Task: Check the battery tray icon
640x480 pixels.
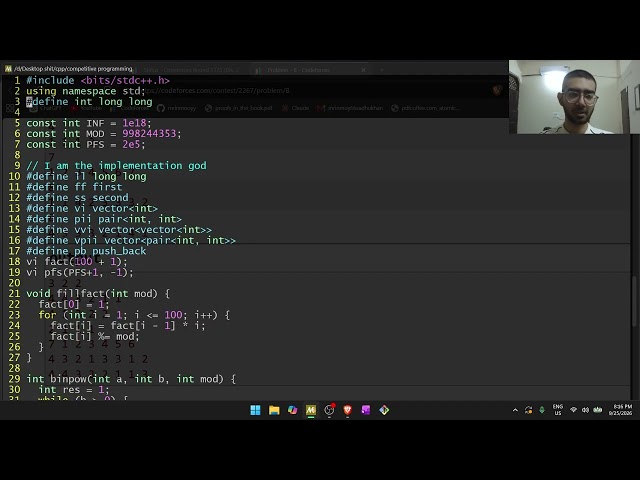Action: [598, 410]
